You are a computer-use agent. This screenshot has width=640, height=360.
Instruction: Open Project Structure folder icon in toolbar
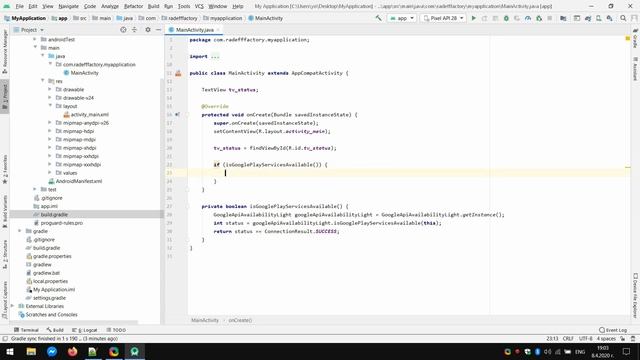[563, 18]
